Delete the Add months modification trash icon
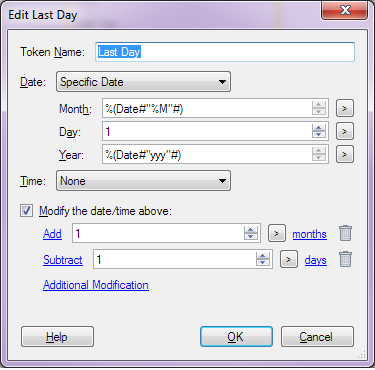The height and width of the screenshot is (370, 375). click(345, 233)
